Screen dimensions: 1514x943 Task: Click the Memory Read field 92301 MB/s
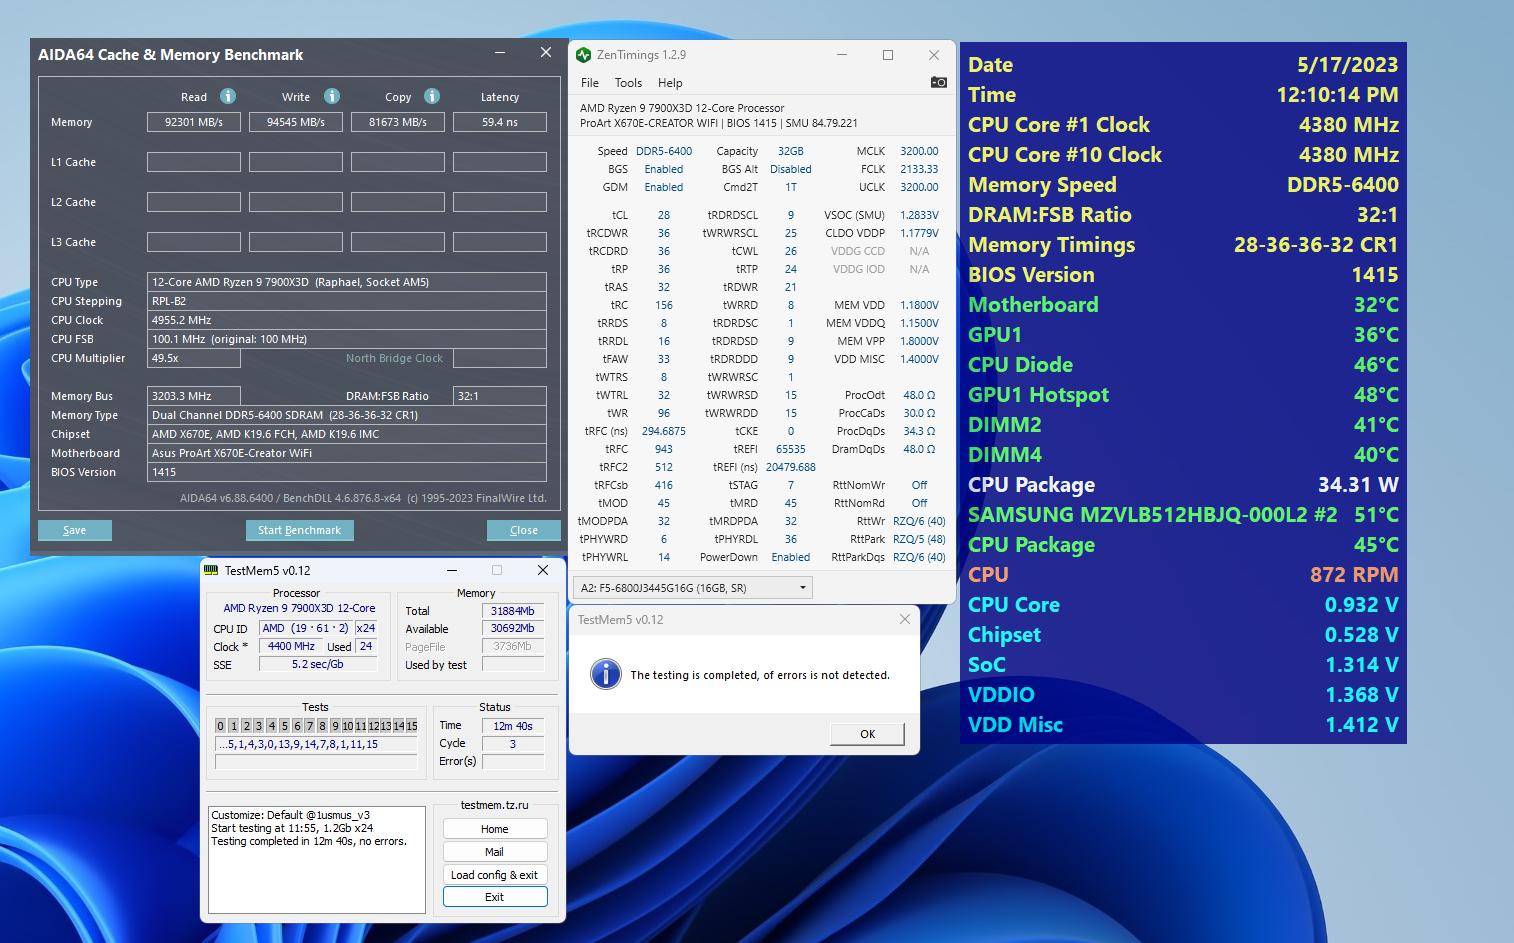tap(194, 122)
